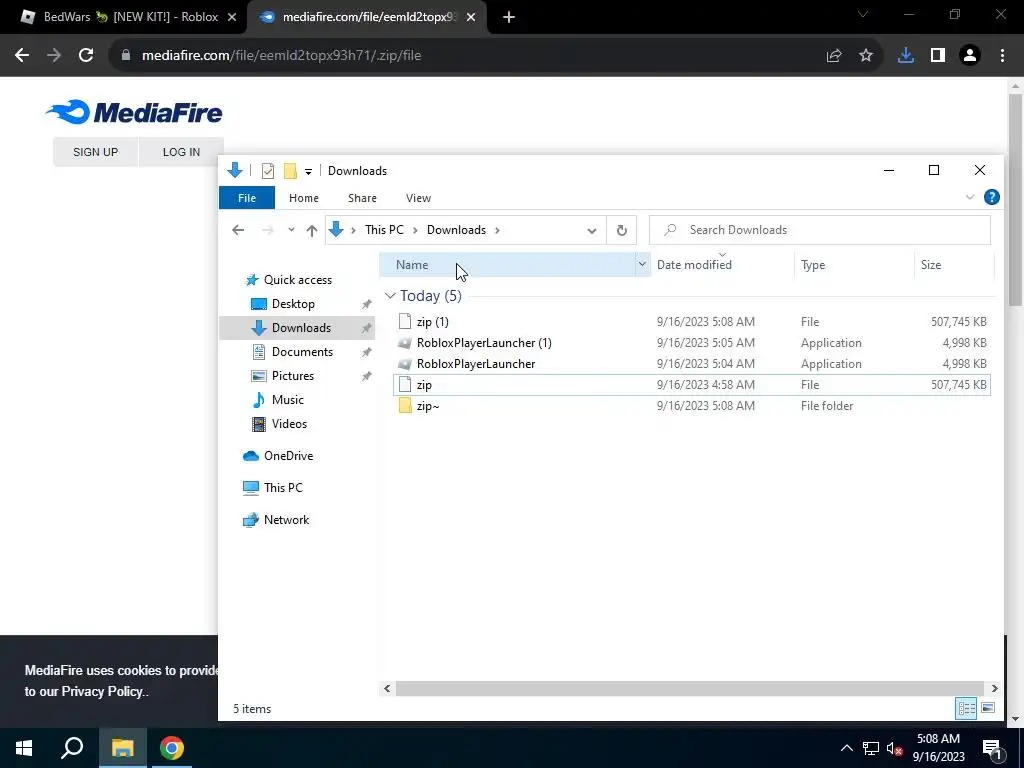Open the recent locations dropdown
This screenshot has height=768, width=1024.
(291, 230)
